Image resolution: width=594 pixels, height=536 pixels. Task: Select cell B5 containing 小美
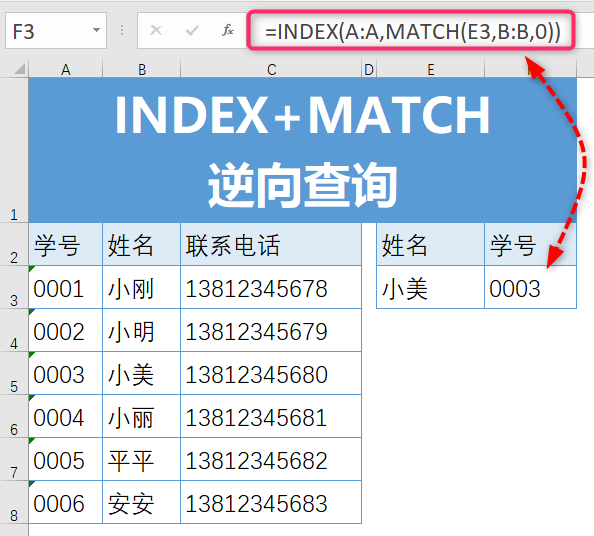(x=142, y=373)
